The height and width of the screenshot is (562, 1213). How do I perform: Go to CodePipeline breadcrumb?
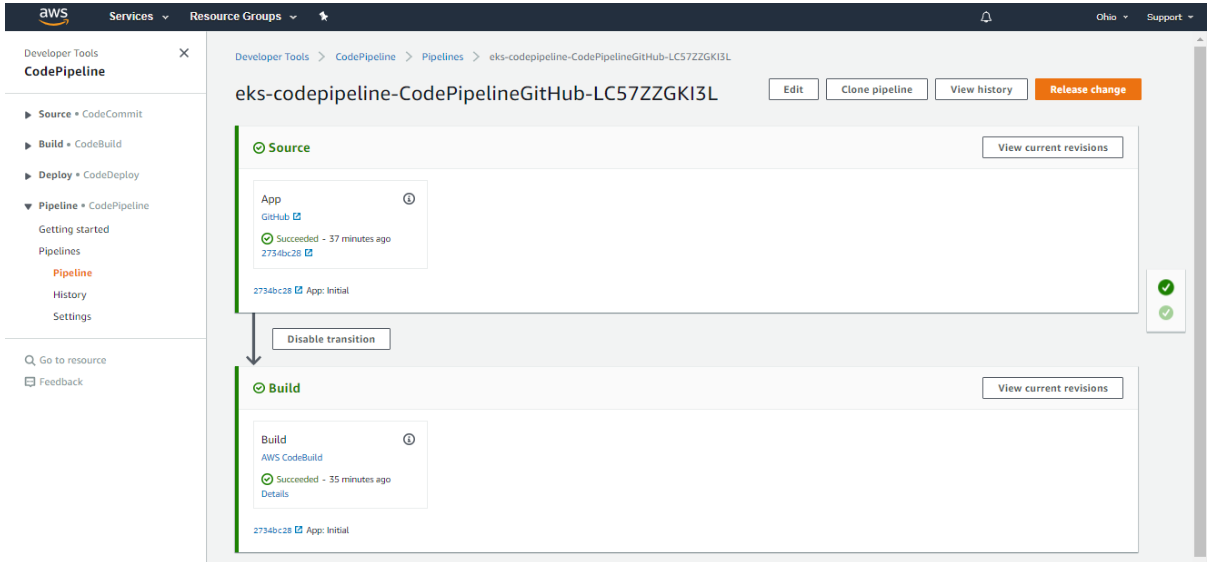366,57
